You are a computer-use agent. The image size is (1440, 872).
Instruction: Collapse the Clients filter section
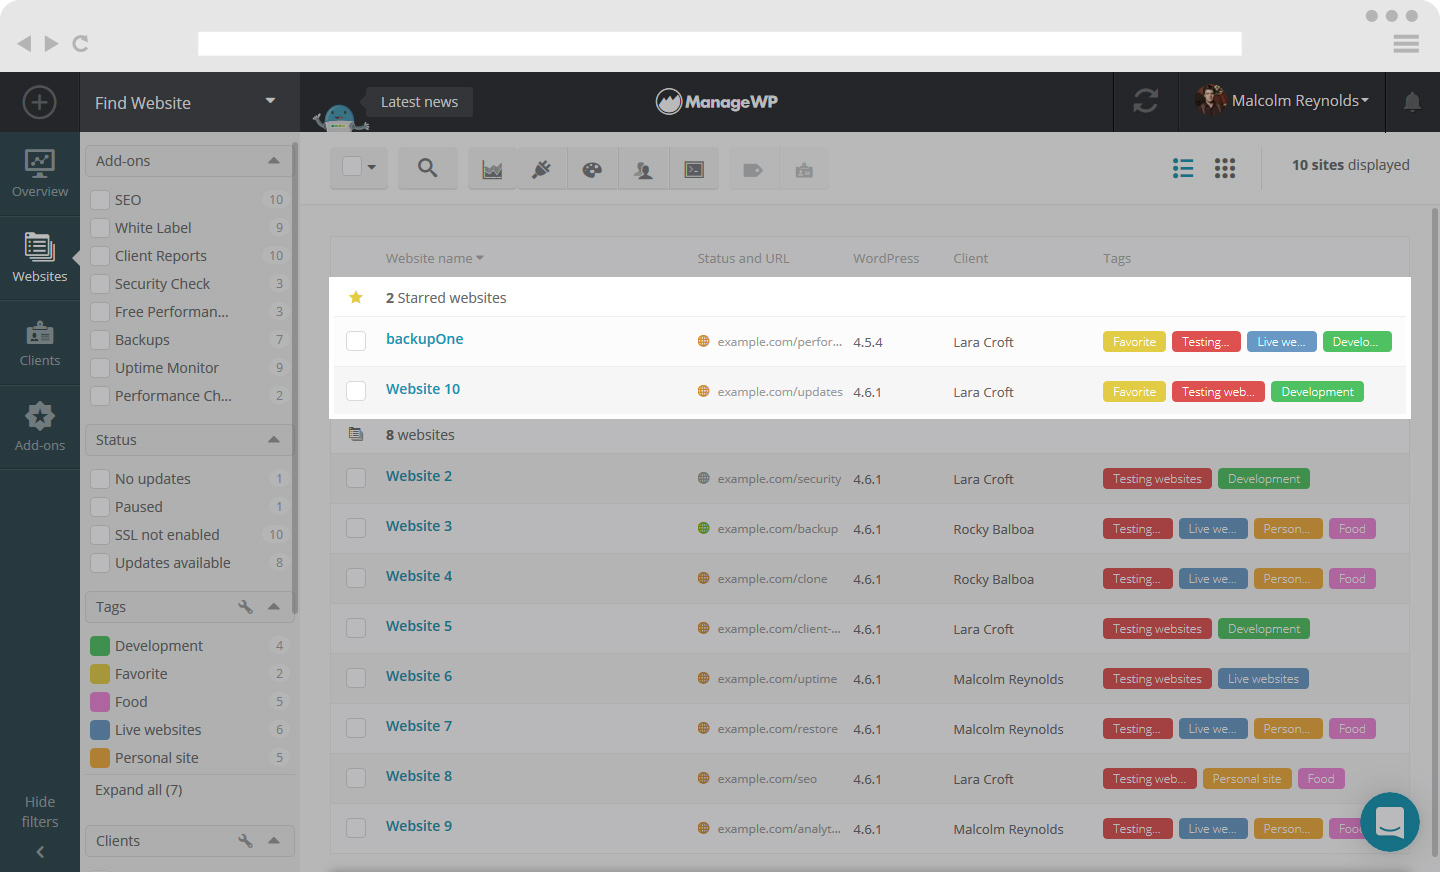point(274,841)
